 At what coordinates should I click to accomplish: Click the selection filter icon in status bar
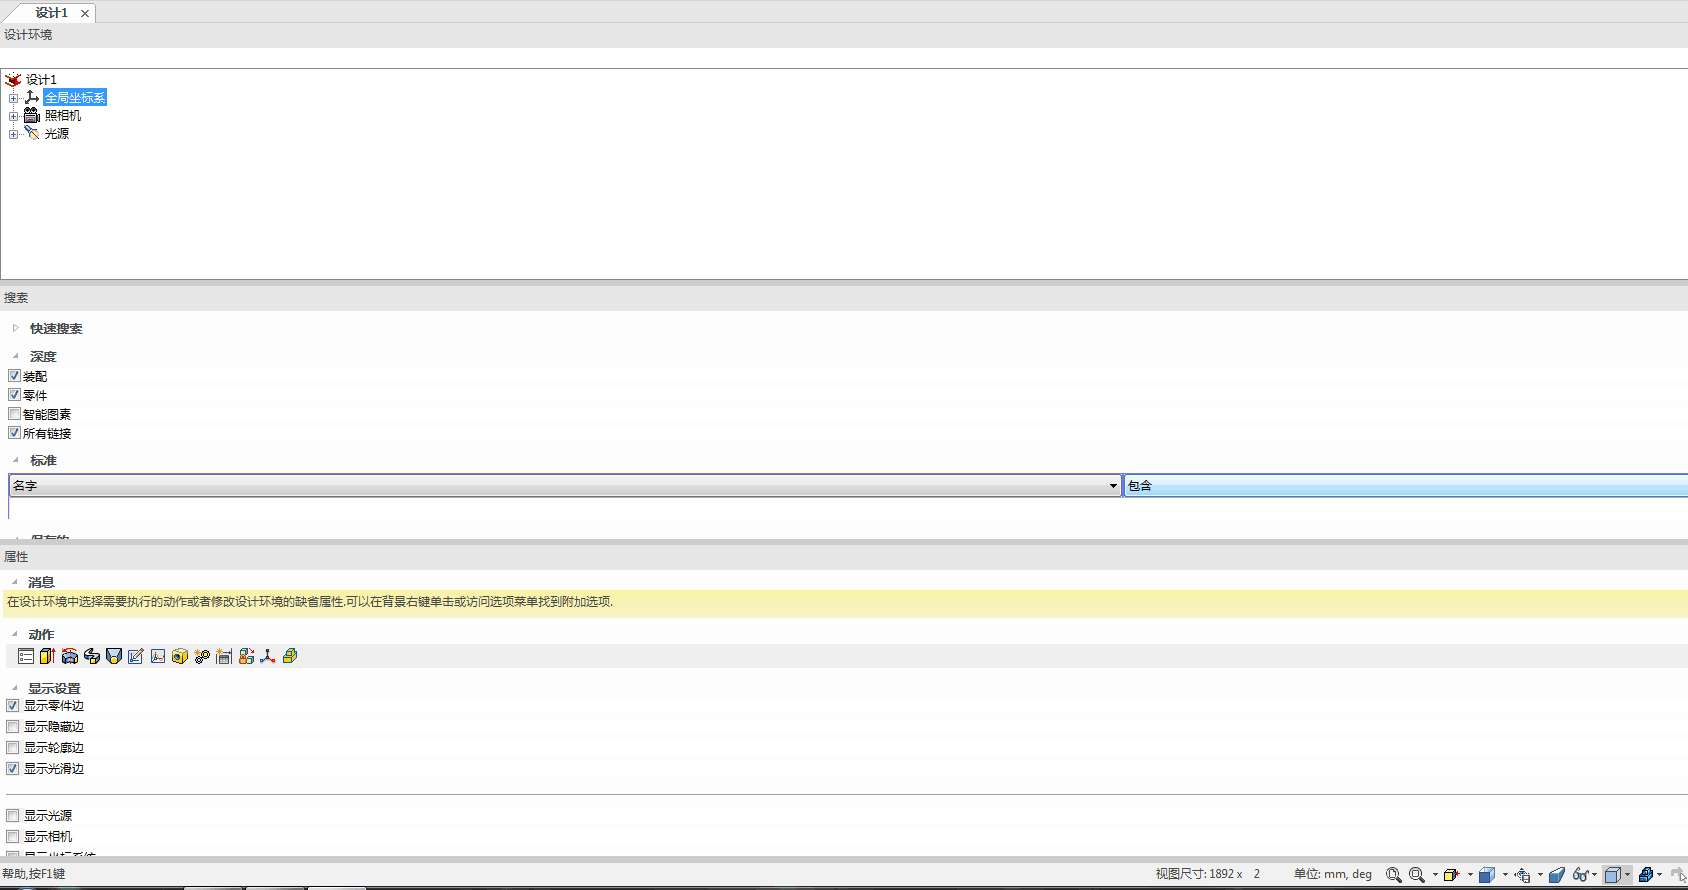pyautogui.click(x=1522, y=875)
